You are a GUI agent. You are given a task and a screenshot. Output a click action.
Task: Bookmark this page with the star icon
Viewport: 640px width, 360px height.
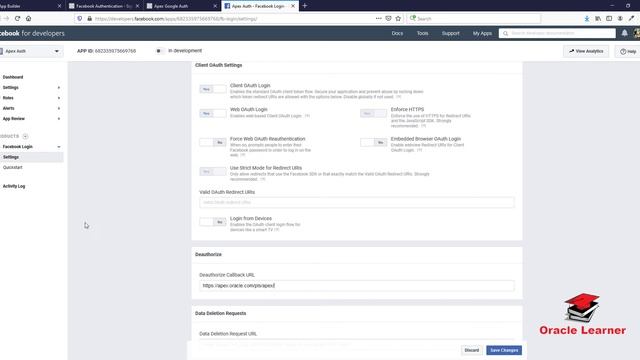click(x=398, y=19)
